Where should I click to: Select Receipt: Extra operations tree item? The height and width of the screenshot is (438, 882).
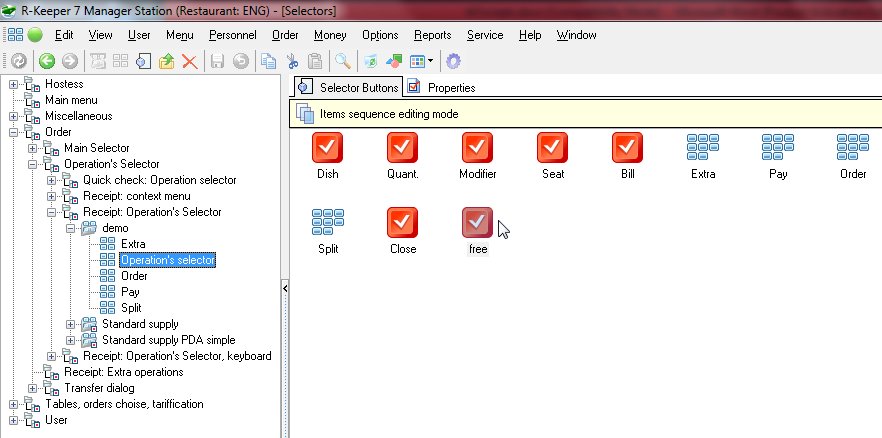pyautogui.click(x=124, y=372)
